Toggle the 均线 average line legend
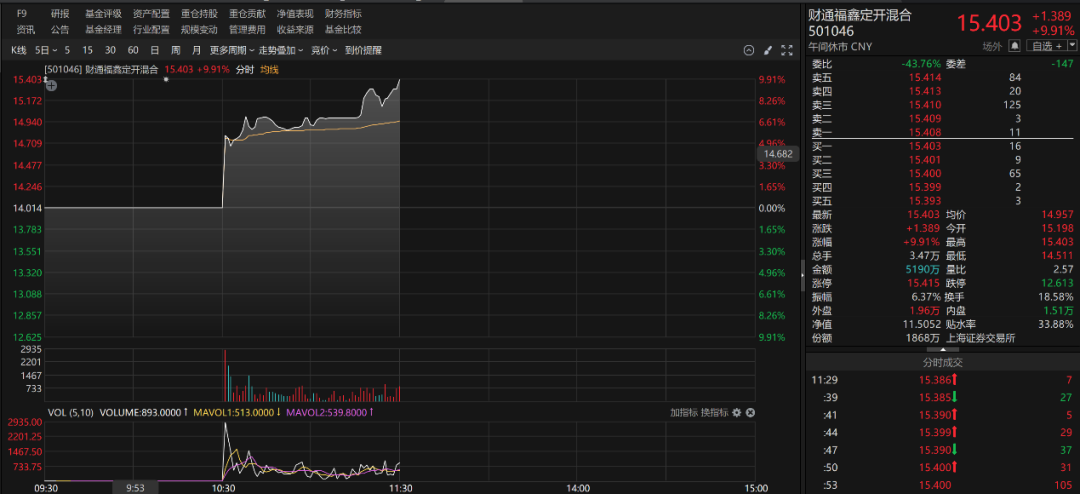This screenshot has width=1080, height=494. pos(269,70)
